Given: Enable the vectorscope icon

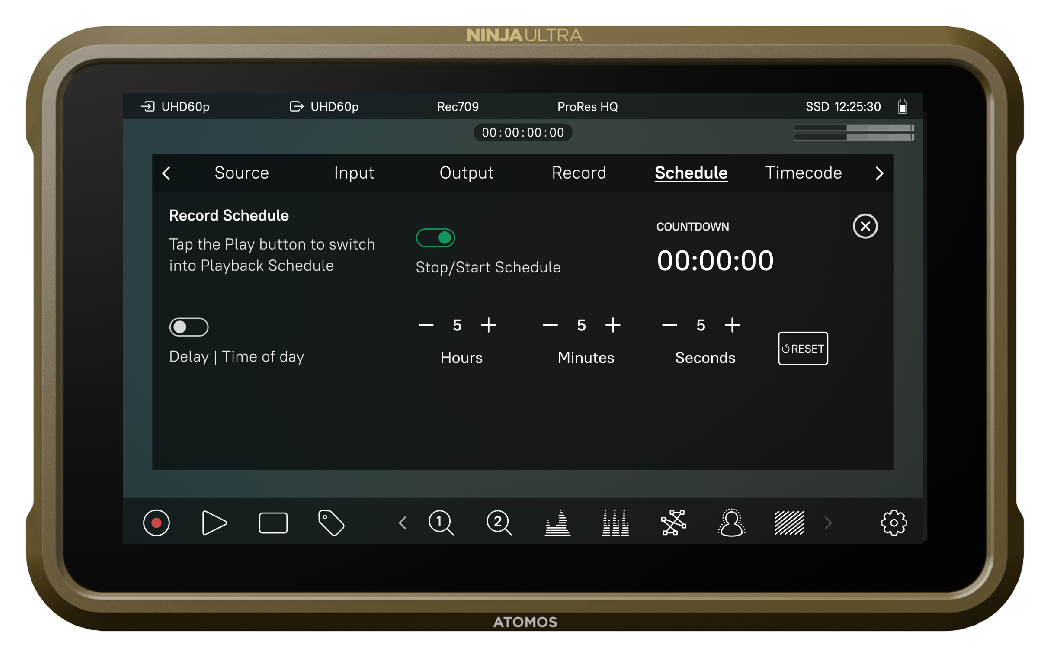Looking at the screenshot, I should [674, 523].
